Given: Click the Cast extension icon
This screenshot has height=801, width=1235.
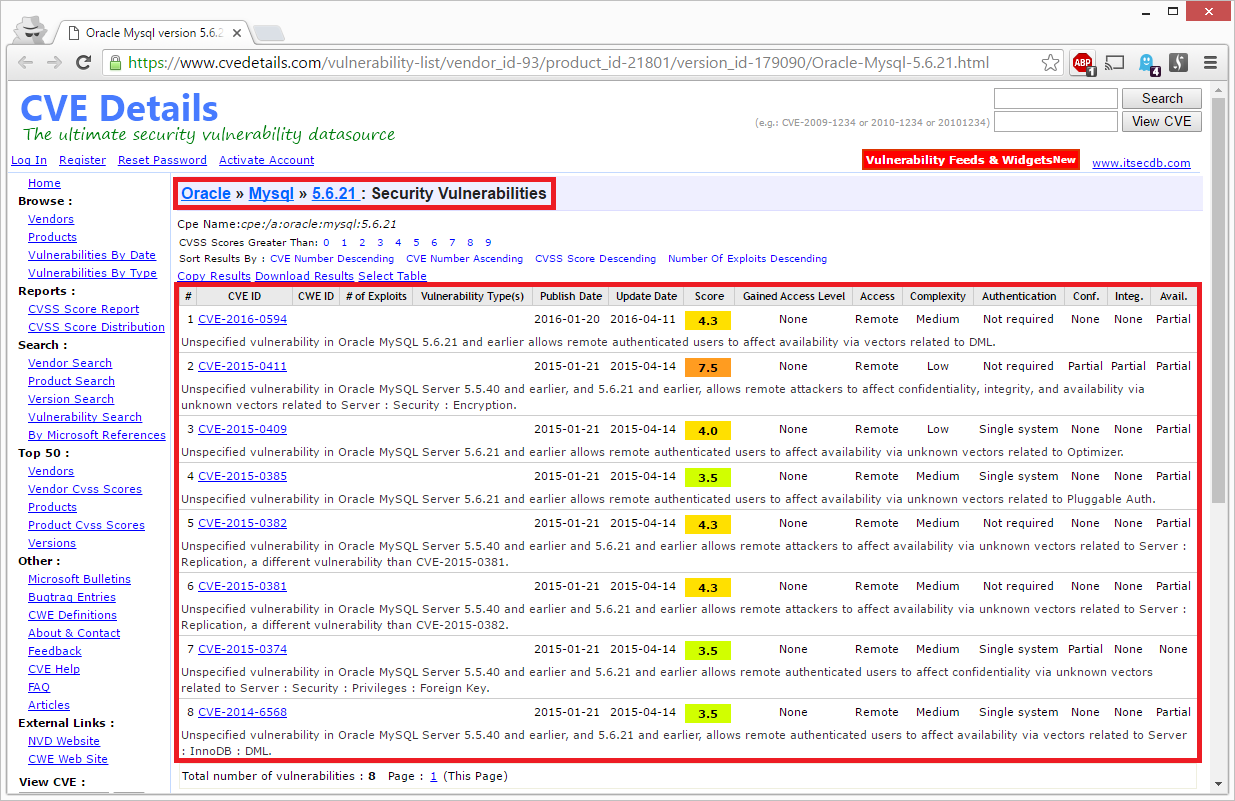Looking at the screenshot, I should (x=1116, y=63).
